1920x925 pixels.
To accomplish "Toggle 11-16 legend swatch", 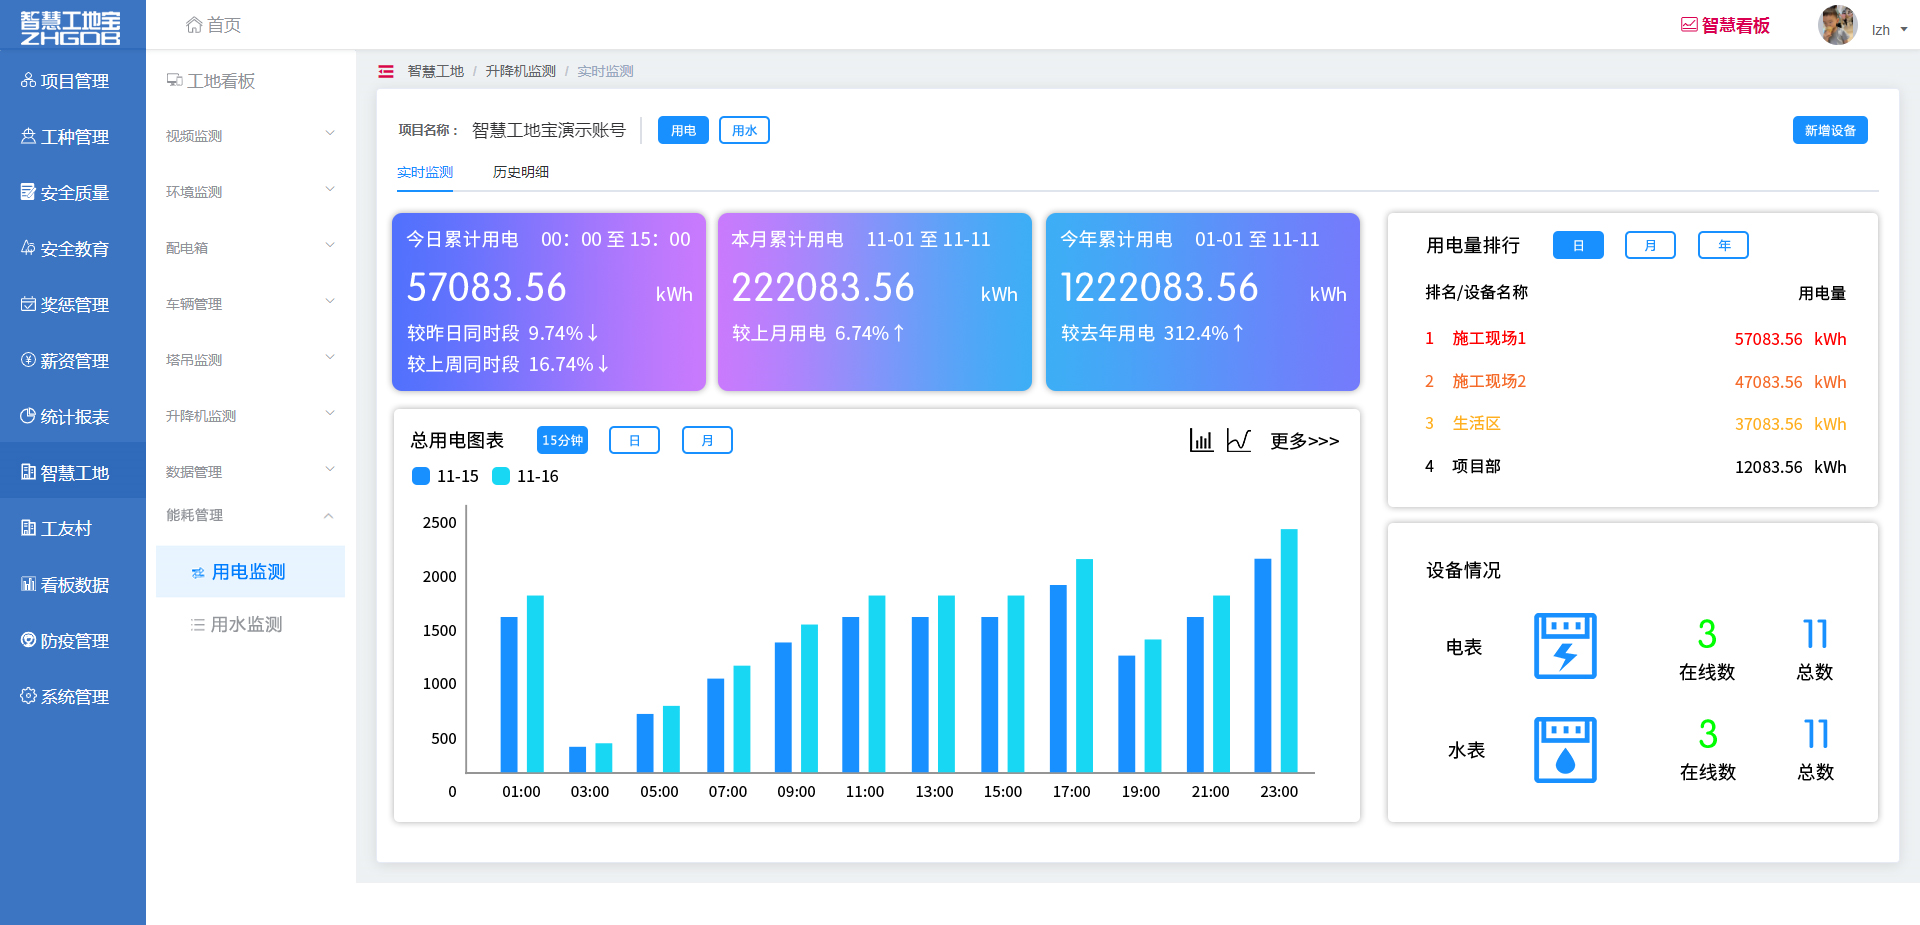I will (501, 476).
